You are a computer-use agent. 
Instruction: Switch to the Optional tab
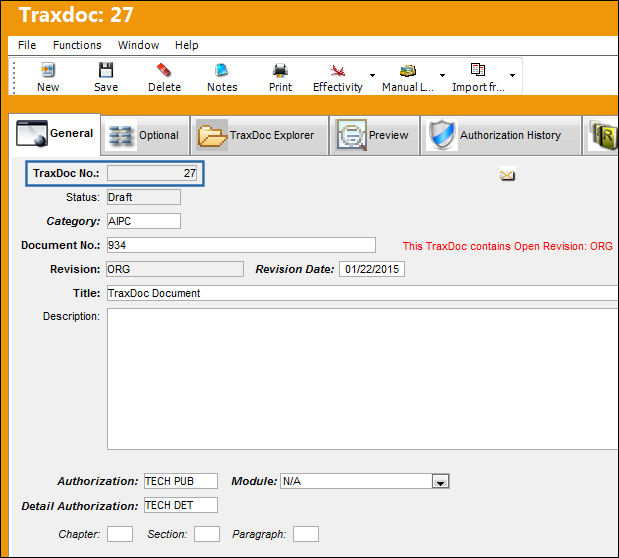145,135
